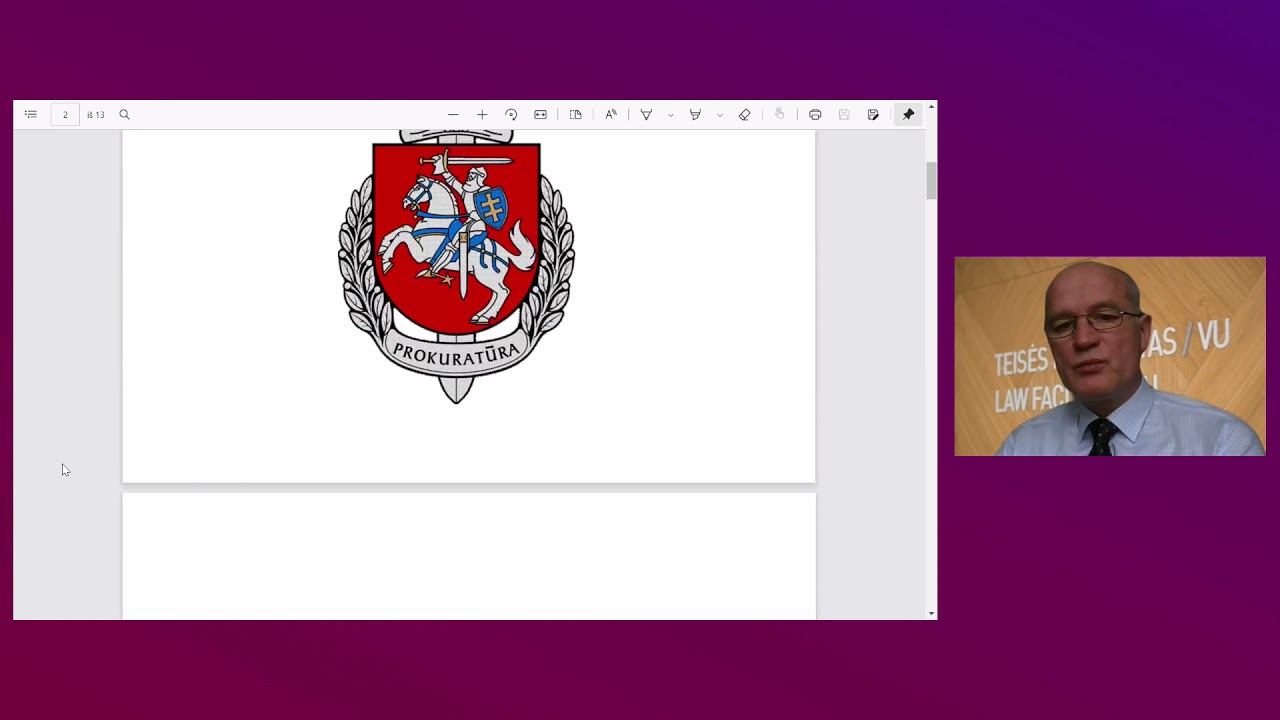Image resolution: width=1280 pixels, height=720 pixels.
Task: Open the search in document tool
Action: [125, 115]
